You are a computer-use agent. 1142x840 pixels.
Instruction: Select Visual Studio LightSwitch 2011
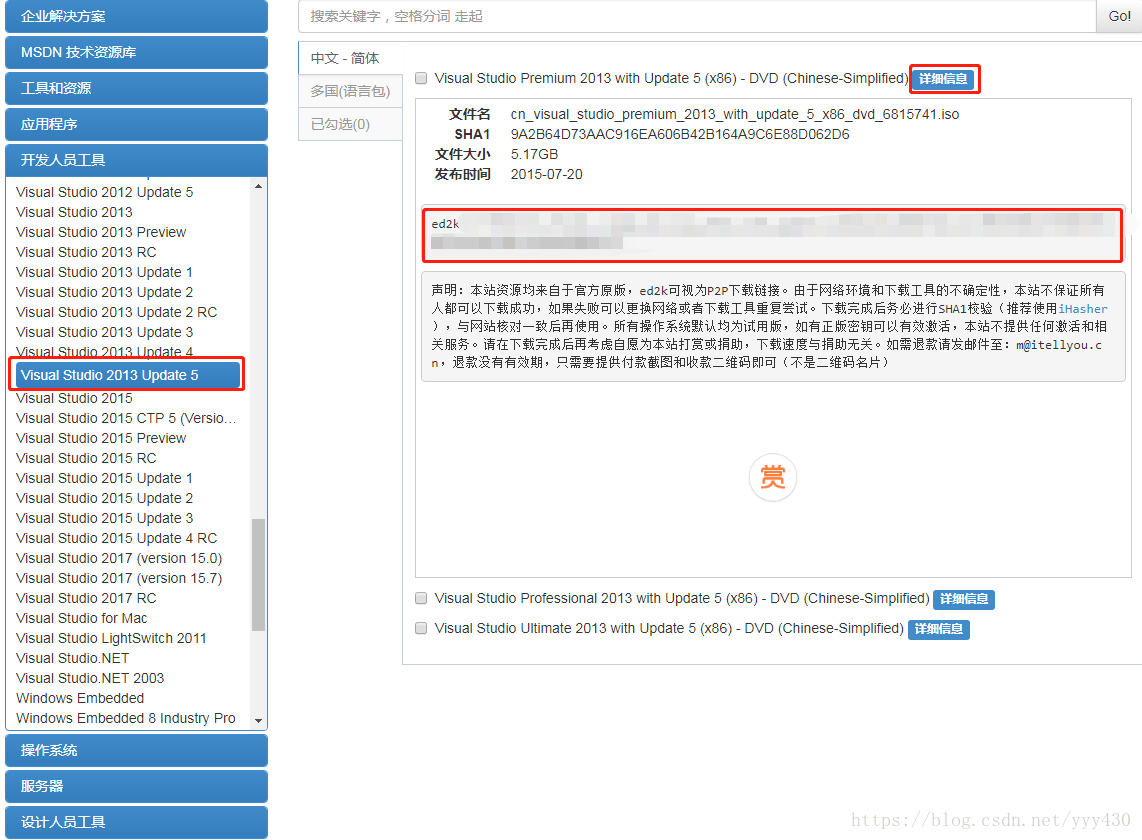pos(111,638)
